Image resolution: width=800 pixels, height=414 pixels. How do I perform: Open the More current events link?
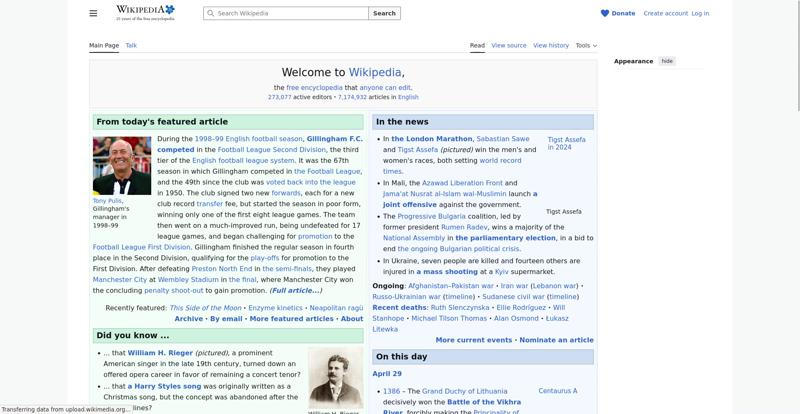tap(474, 340)
